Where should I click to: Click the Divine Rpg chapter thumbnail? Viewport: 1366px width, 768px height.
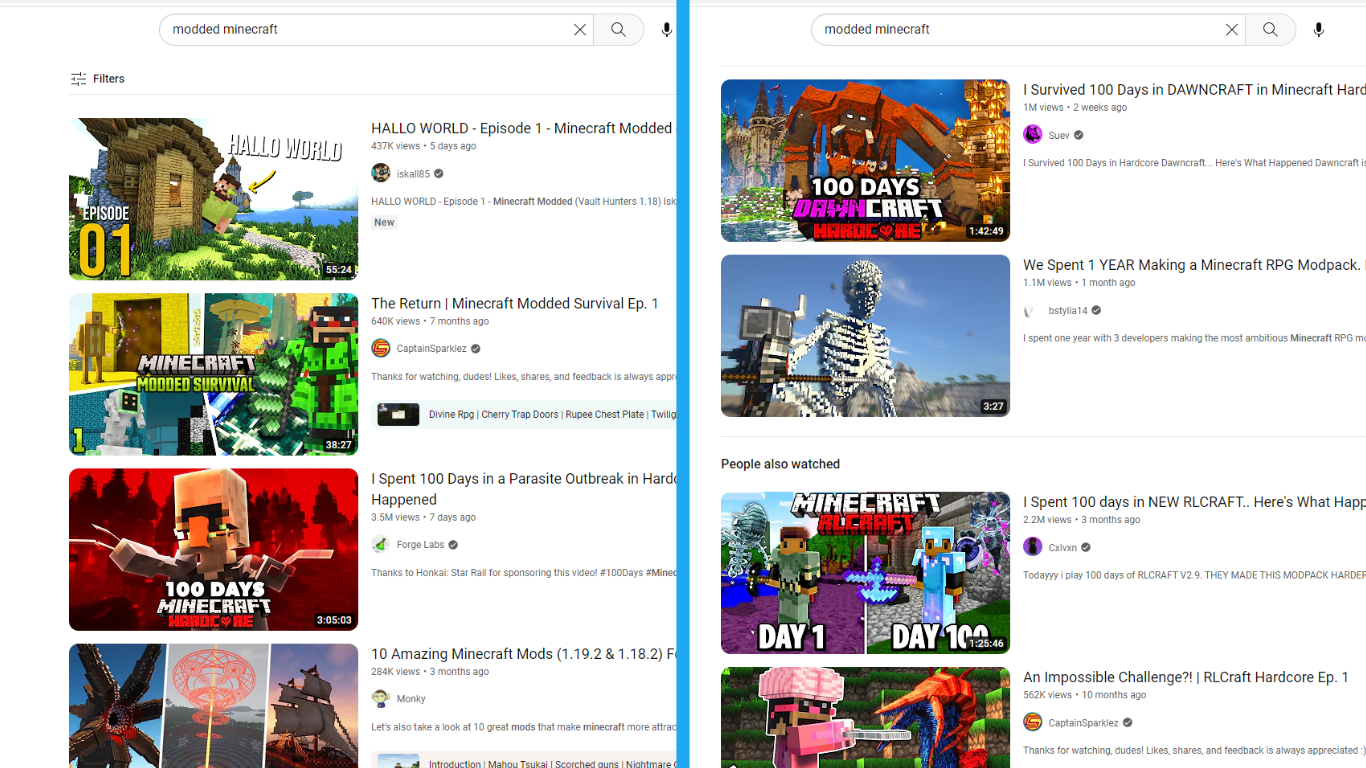click(398, 414)
